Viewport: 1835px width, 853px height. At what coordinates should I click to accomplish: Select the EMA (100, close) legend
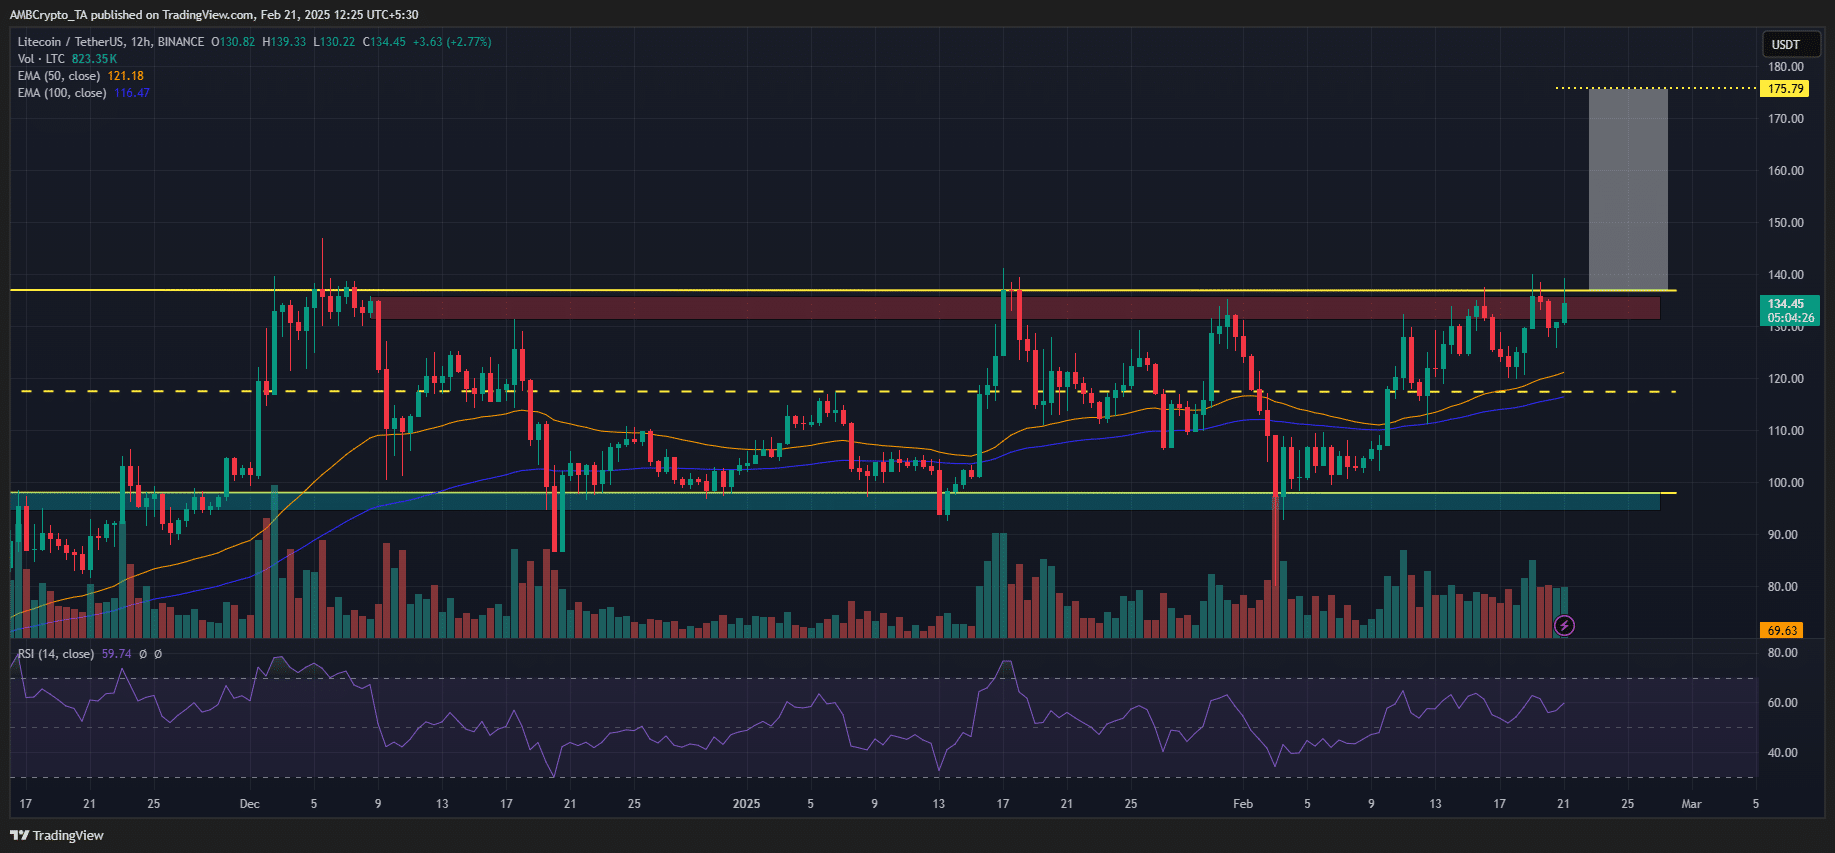point(62,93)
